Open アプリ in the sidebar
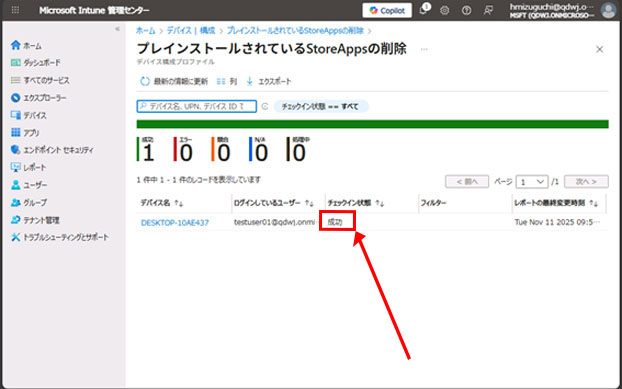The height and width of the screenshot is (389, 622). tap(25, 133)
